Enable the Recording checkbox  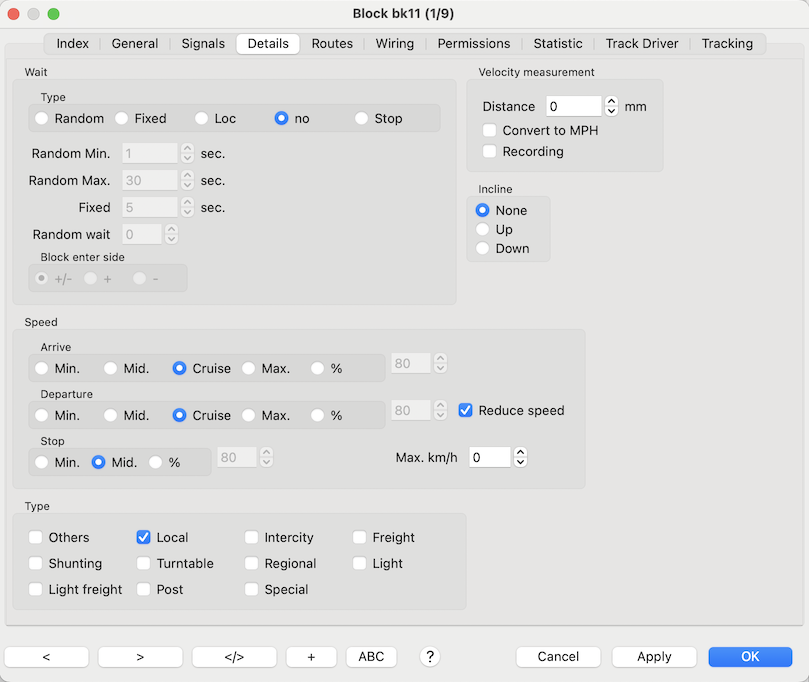(x=490, y=152)
